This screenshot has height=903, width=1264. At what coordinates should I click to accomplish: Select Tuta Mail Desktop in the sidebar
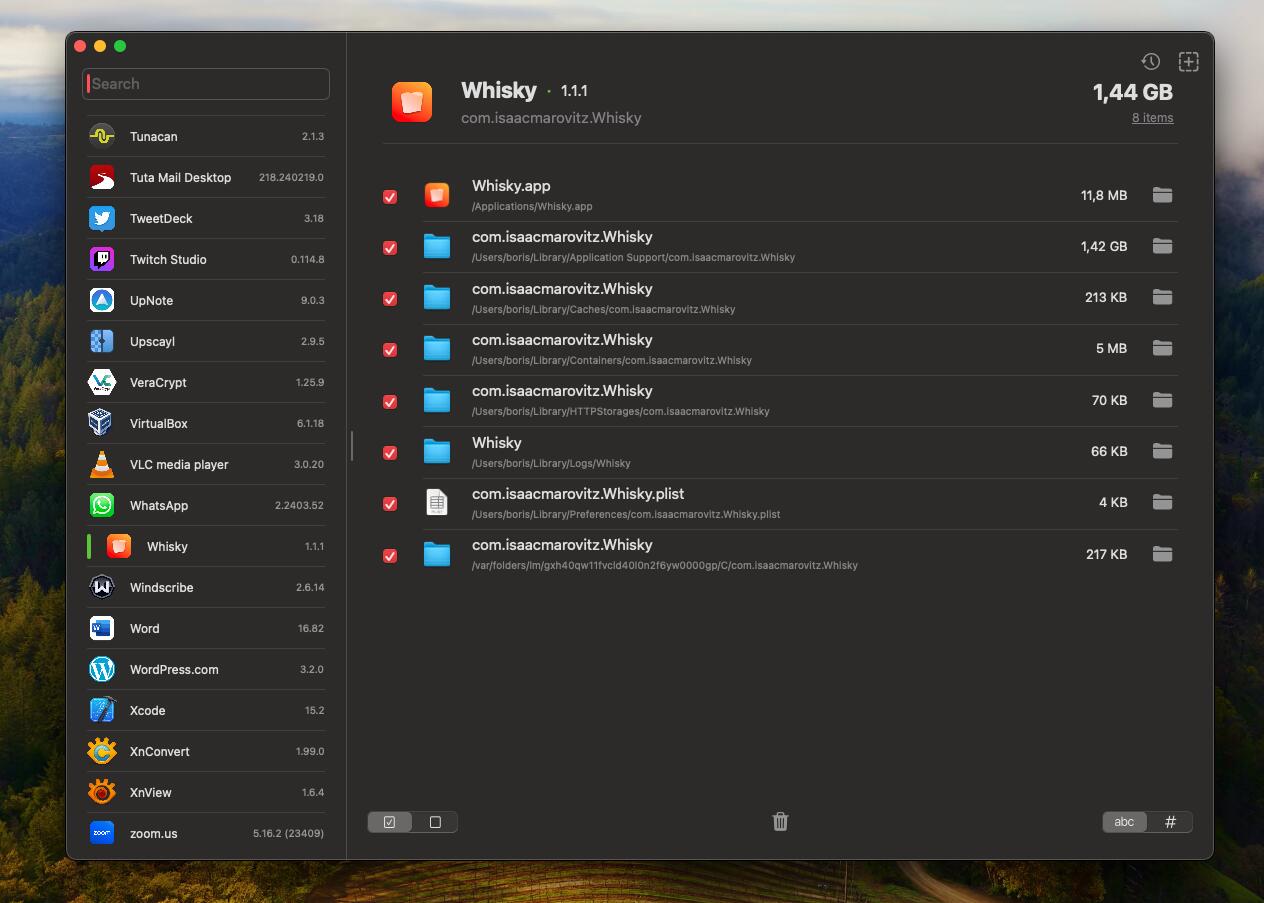pos(206,177)
